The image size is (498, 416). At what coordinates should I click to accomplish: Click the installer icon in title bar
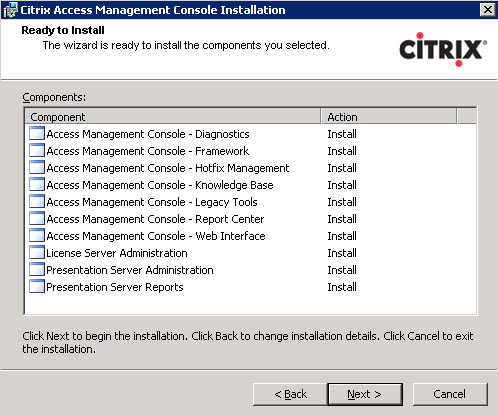click(x=10, y=10)
